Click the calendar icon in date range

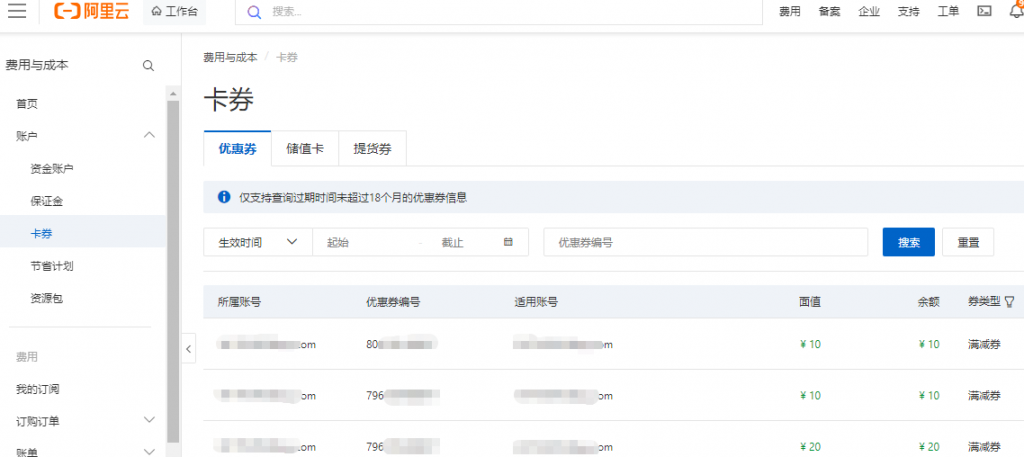point(508,242)
